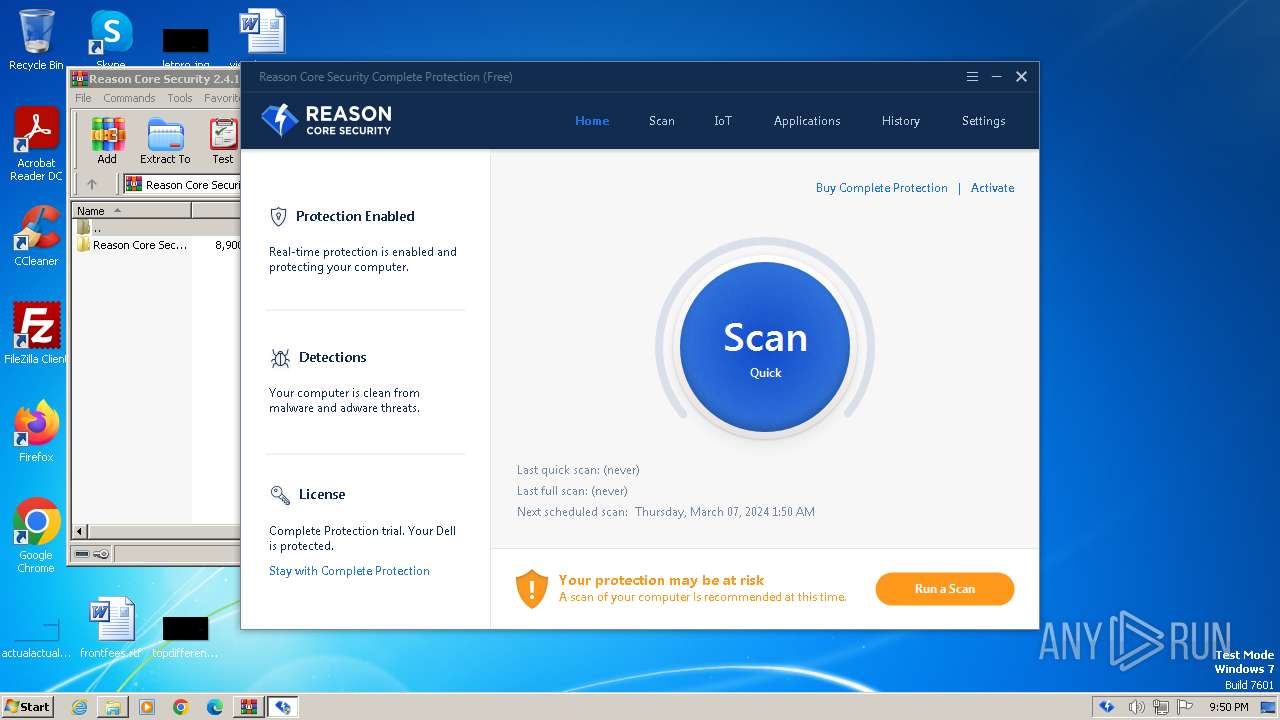
Task: Select the Firefox desktop icon
Action: point(36,432)
